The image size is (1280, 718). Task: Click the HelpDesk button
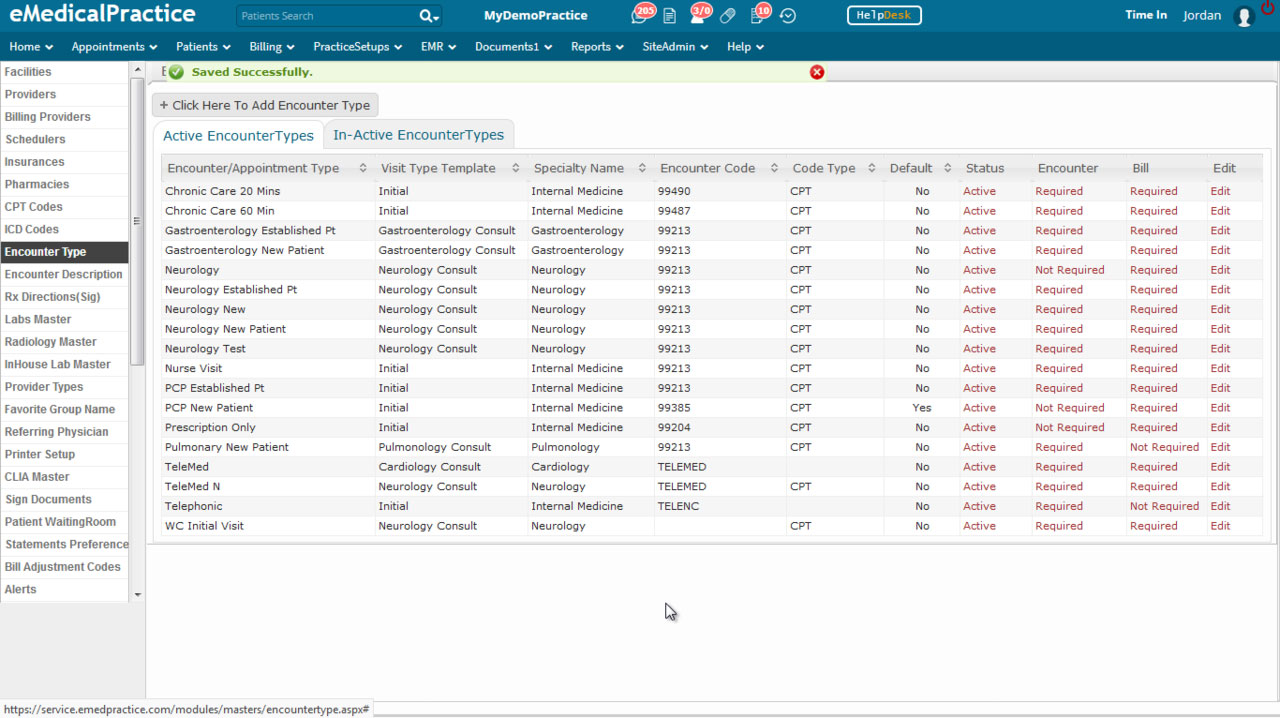(884, 16)
